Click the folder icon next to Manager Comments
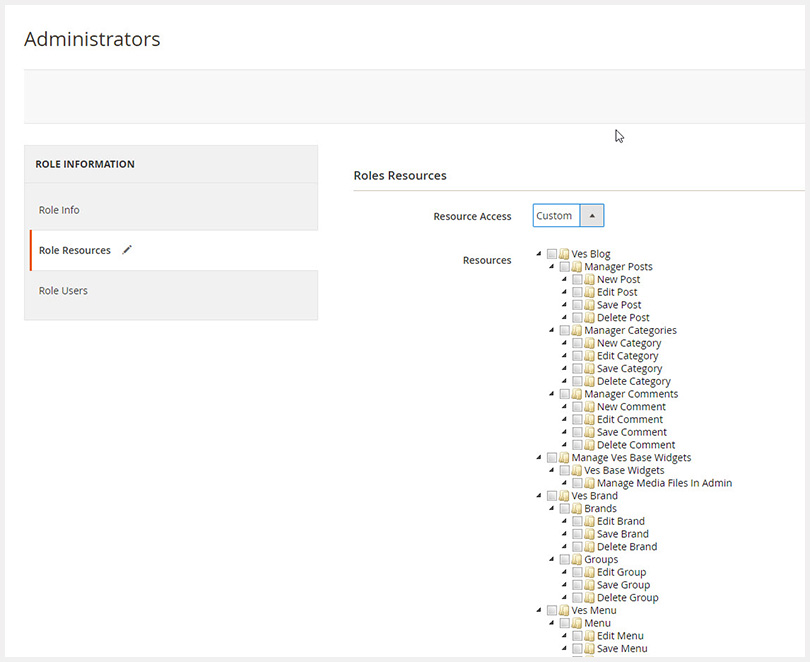 tap(577, 394)
